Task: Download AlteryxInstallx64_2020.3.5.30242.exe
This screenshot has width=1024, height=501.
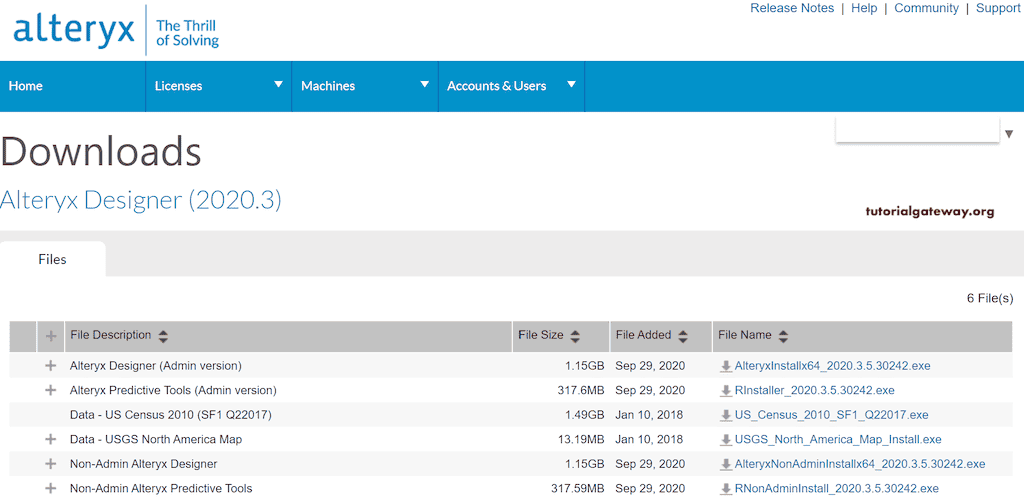Action: pyautogui.click(x=832, y=366)
